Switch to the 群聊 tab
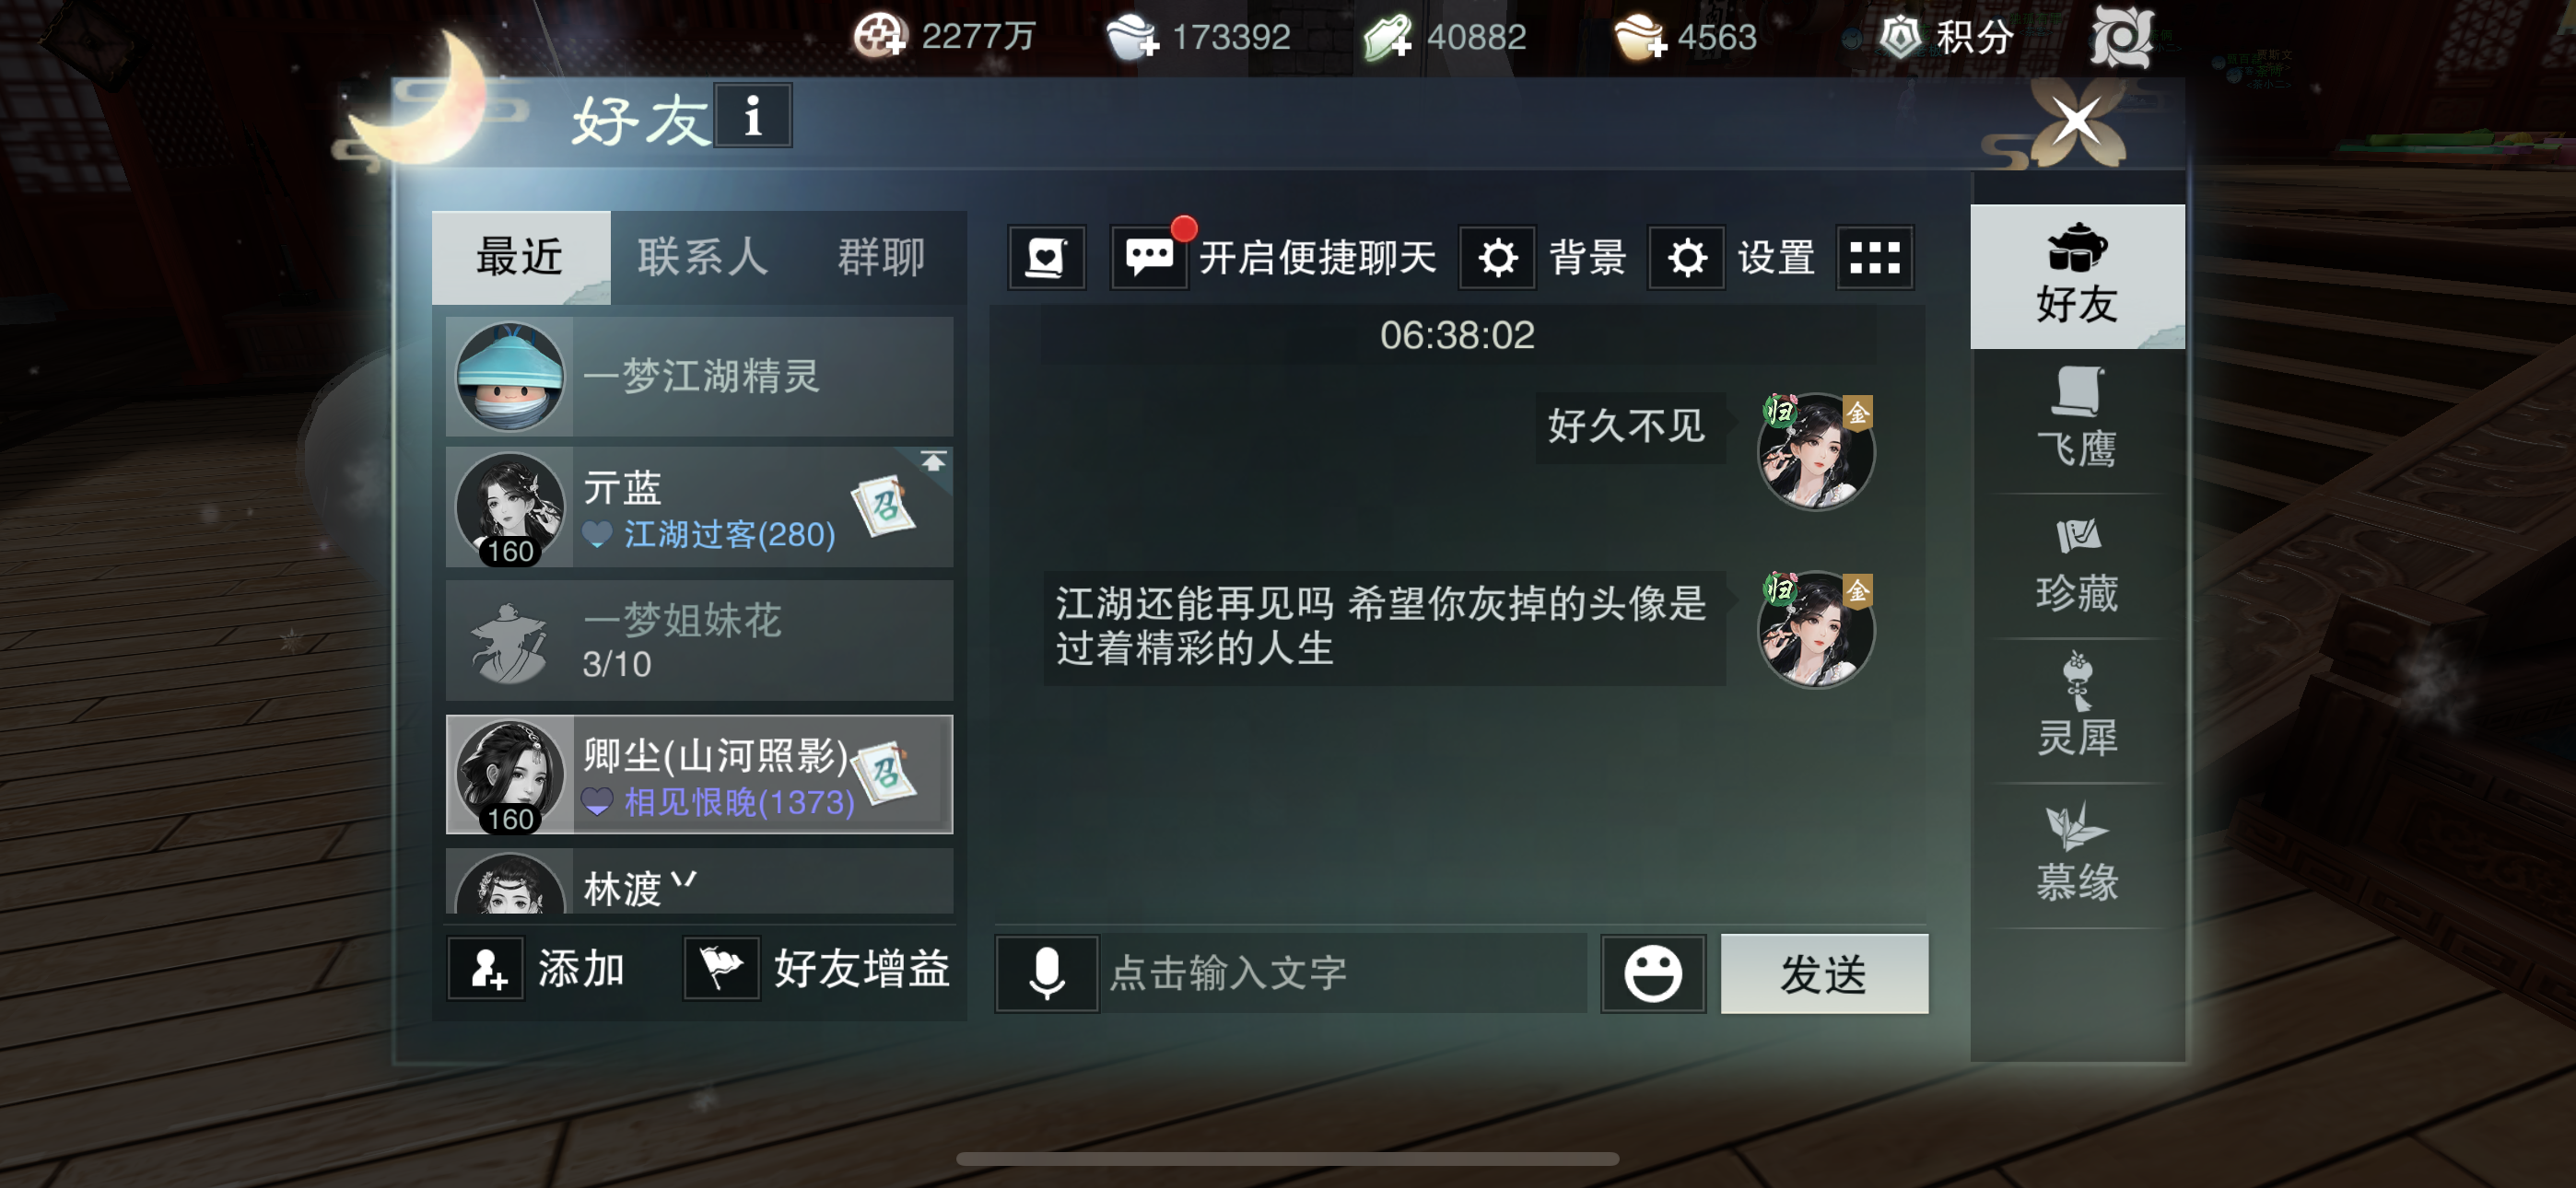Screen dimensions: 2576x1188 tap(880, 258)
